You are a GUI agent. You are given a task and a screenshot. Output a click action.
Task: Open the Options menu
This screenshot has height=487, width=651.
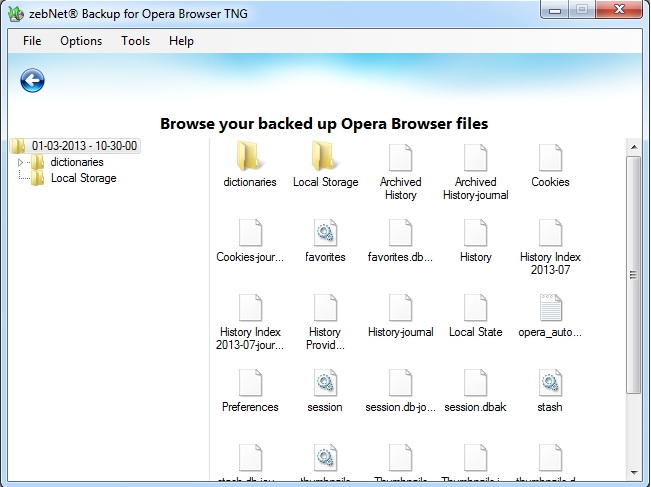click(x=81, y=41)
